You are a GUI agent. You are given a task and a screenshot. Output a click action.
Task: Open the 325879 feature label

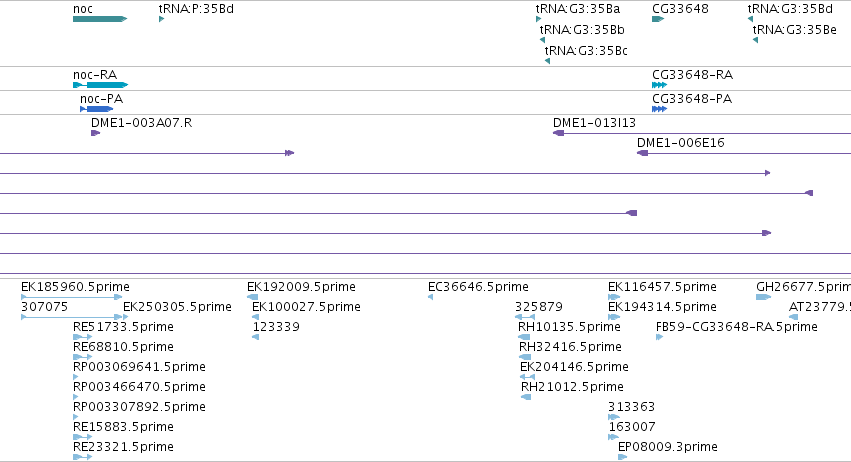click(538, 307)
